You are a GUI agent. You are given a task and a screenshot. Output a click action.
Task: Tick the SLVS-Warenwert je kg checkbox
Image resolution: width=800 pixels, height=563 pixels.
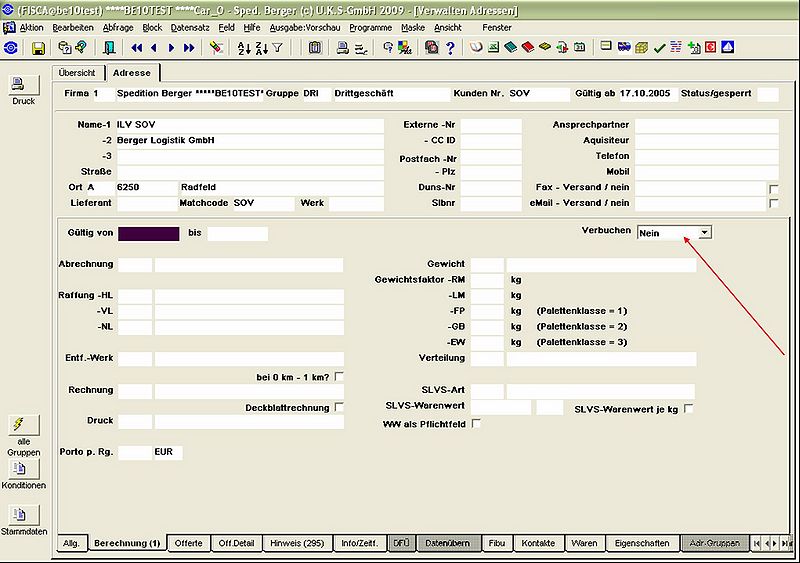tap(688, 409)
